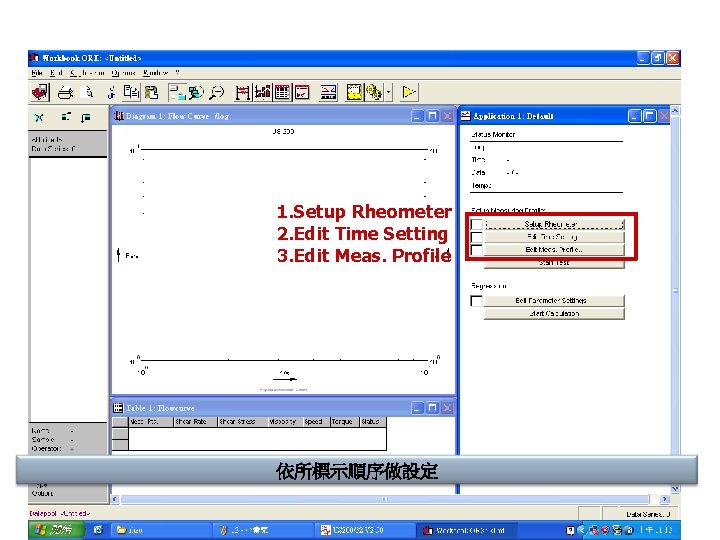Select the Speed column header
This screenshot has width=720, height=540.
pyautogui.click(x=316, y=422)
